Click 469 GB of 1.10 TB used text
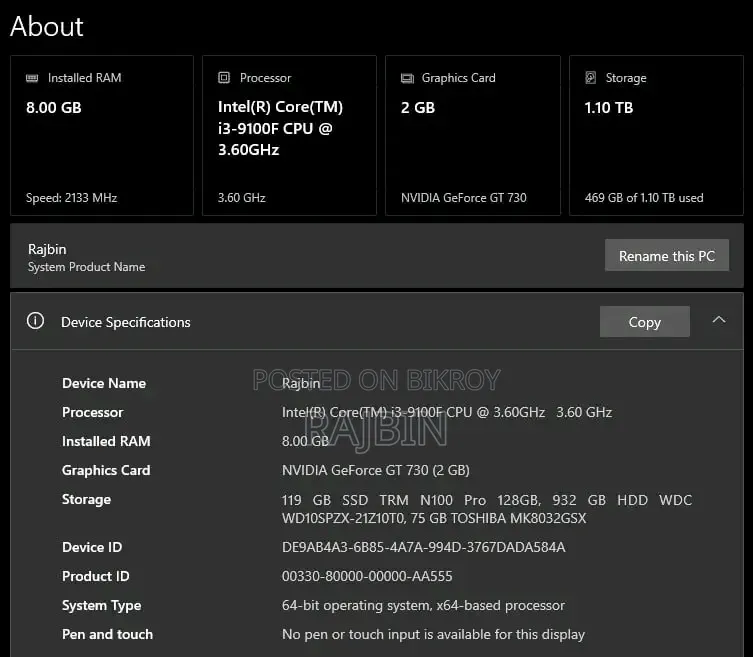The height and width of the screenshot is (657, 753). 644,197
